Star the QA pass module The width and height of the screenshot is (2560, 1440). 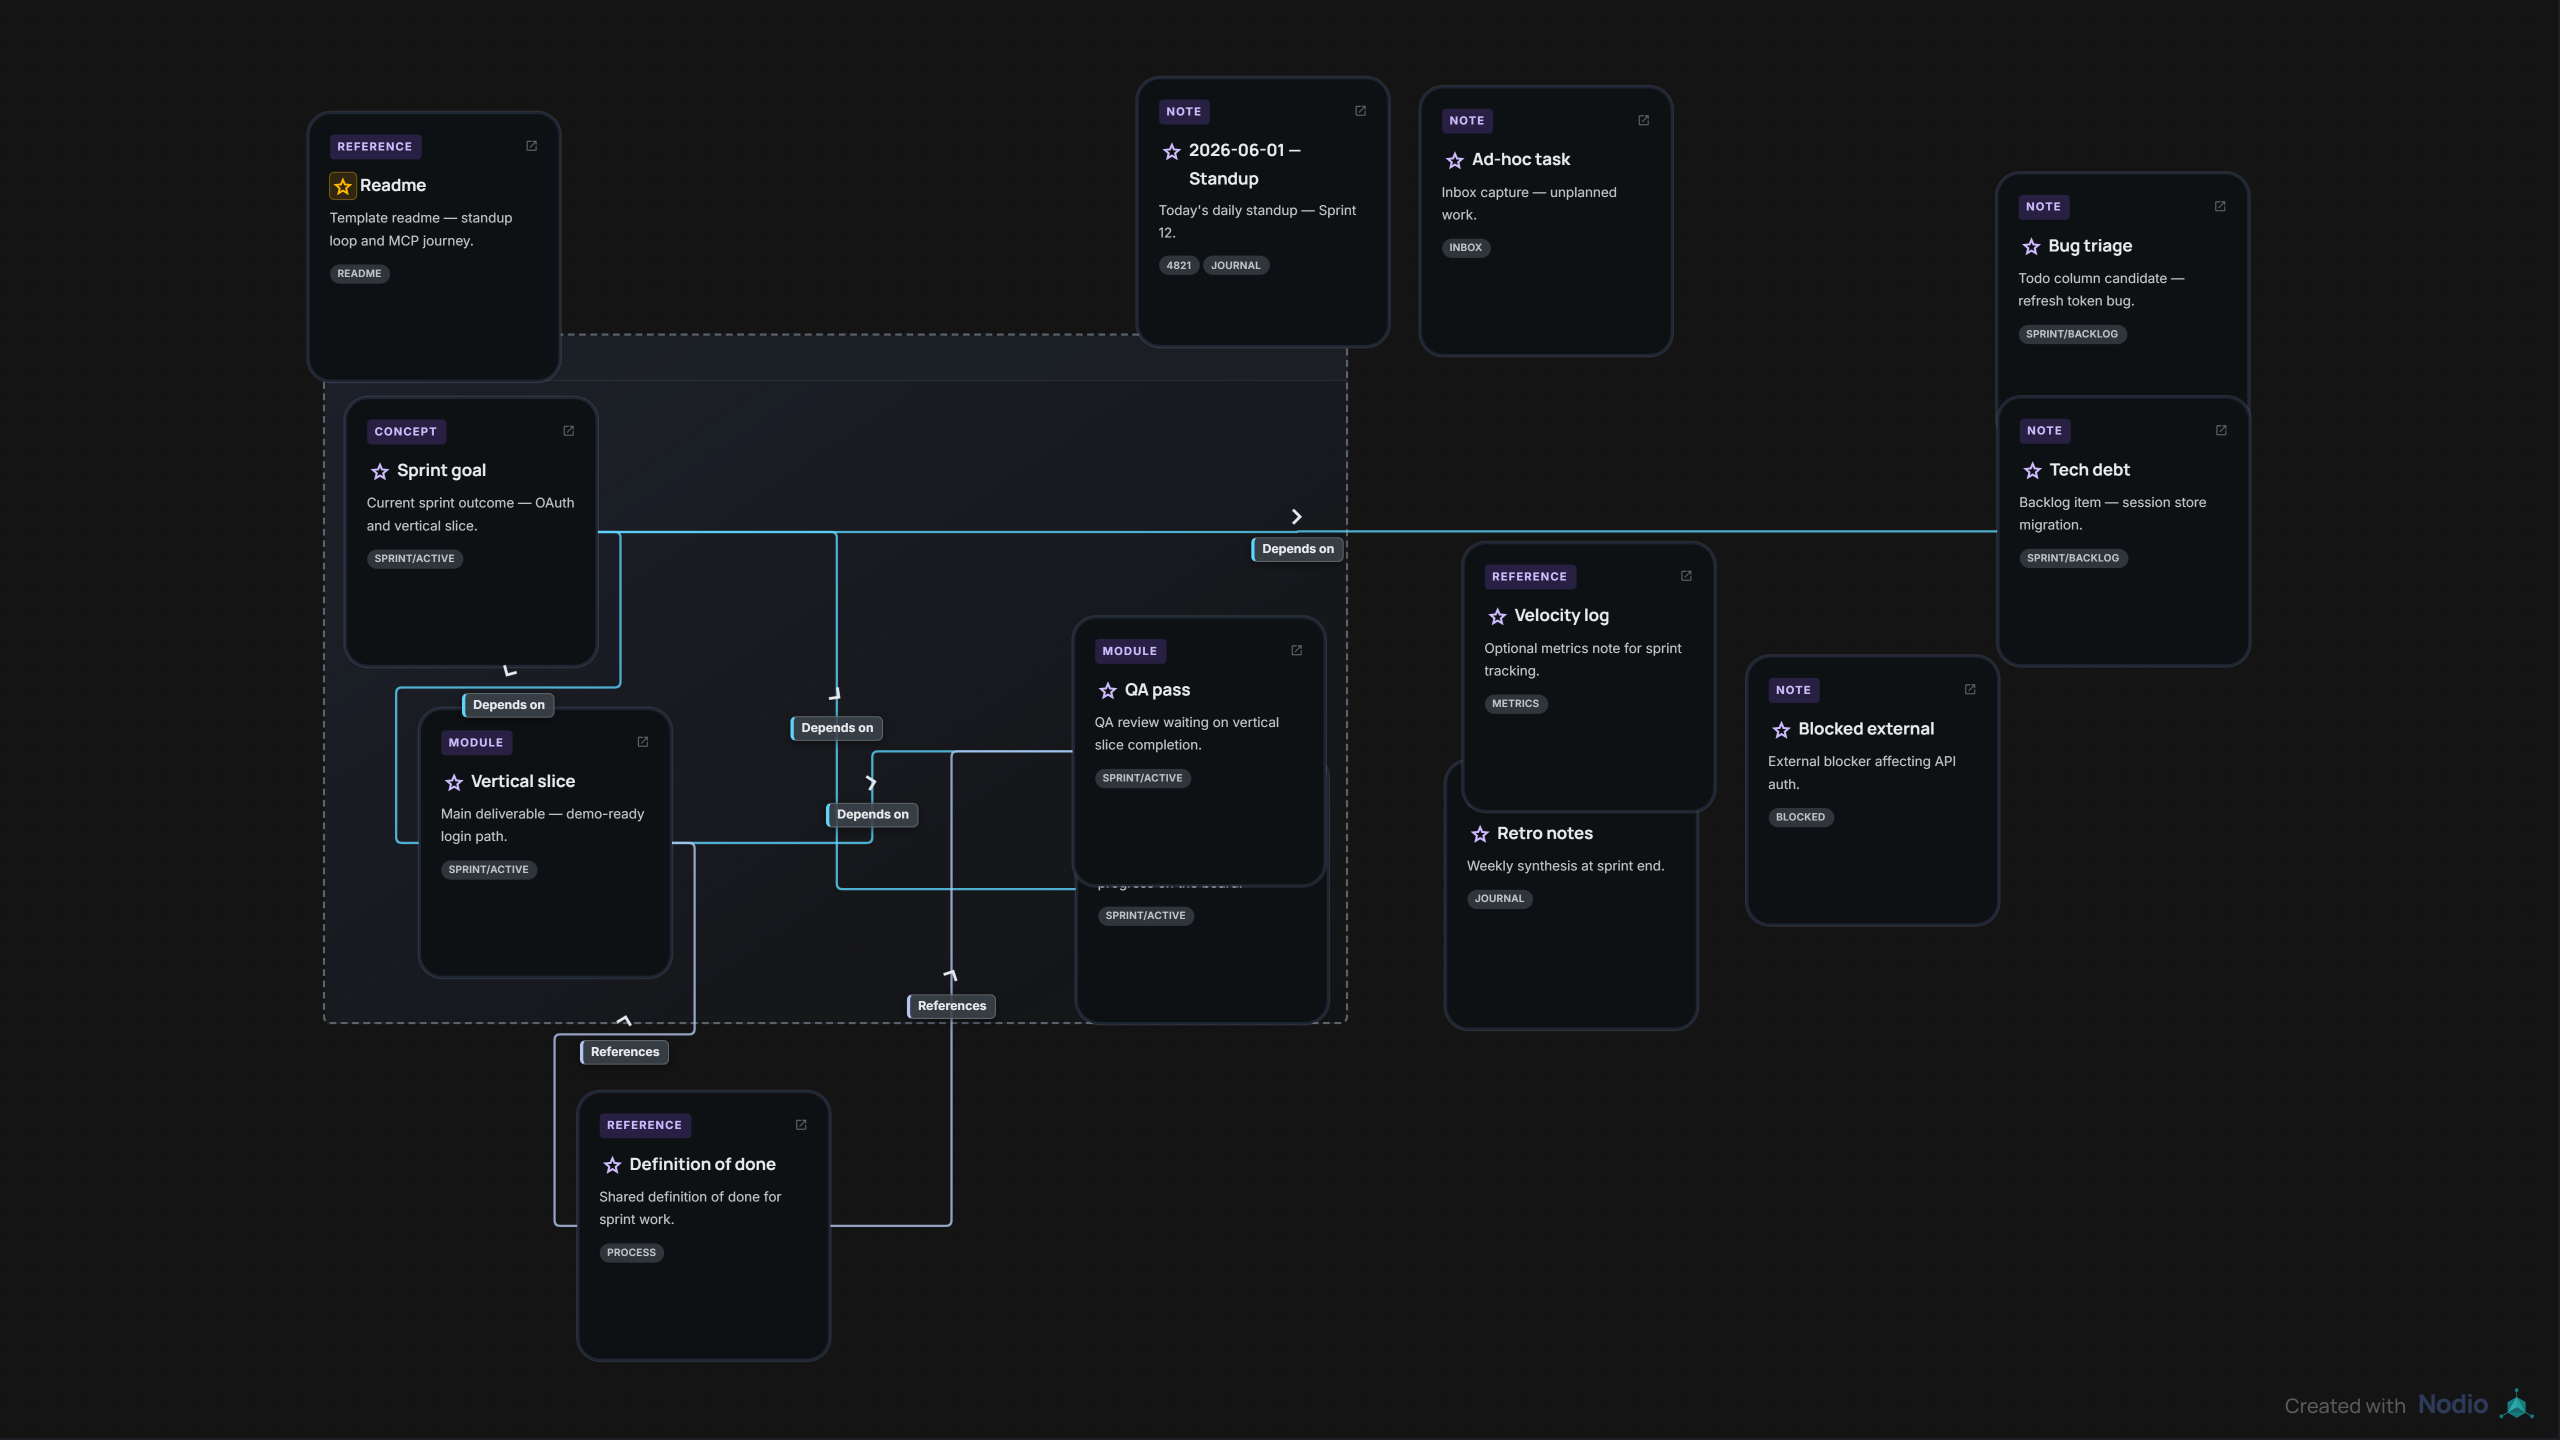pos(1108,690)
